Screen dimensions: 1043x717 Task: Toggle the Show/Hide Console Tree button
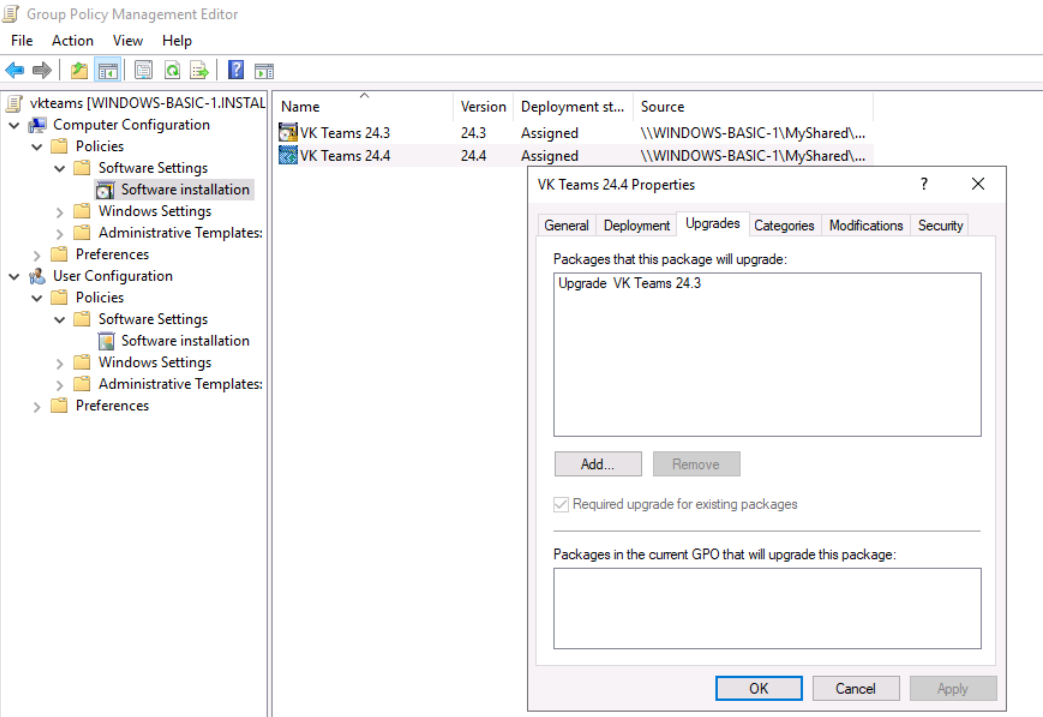(x=108, y=70)
